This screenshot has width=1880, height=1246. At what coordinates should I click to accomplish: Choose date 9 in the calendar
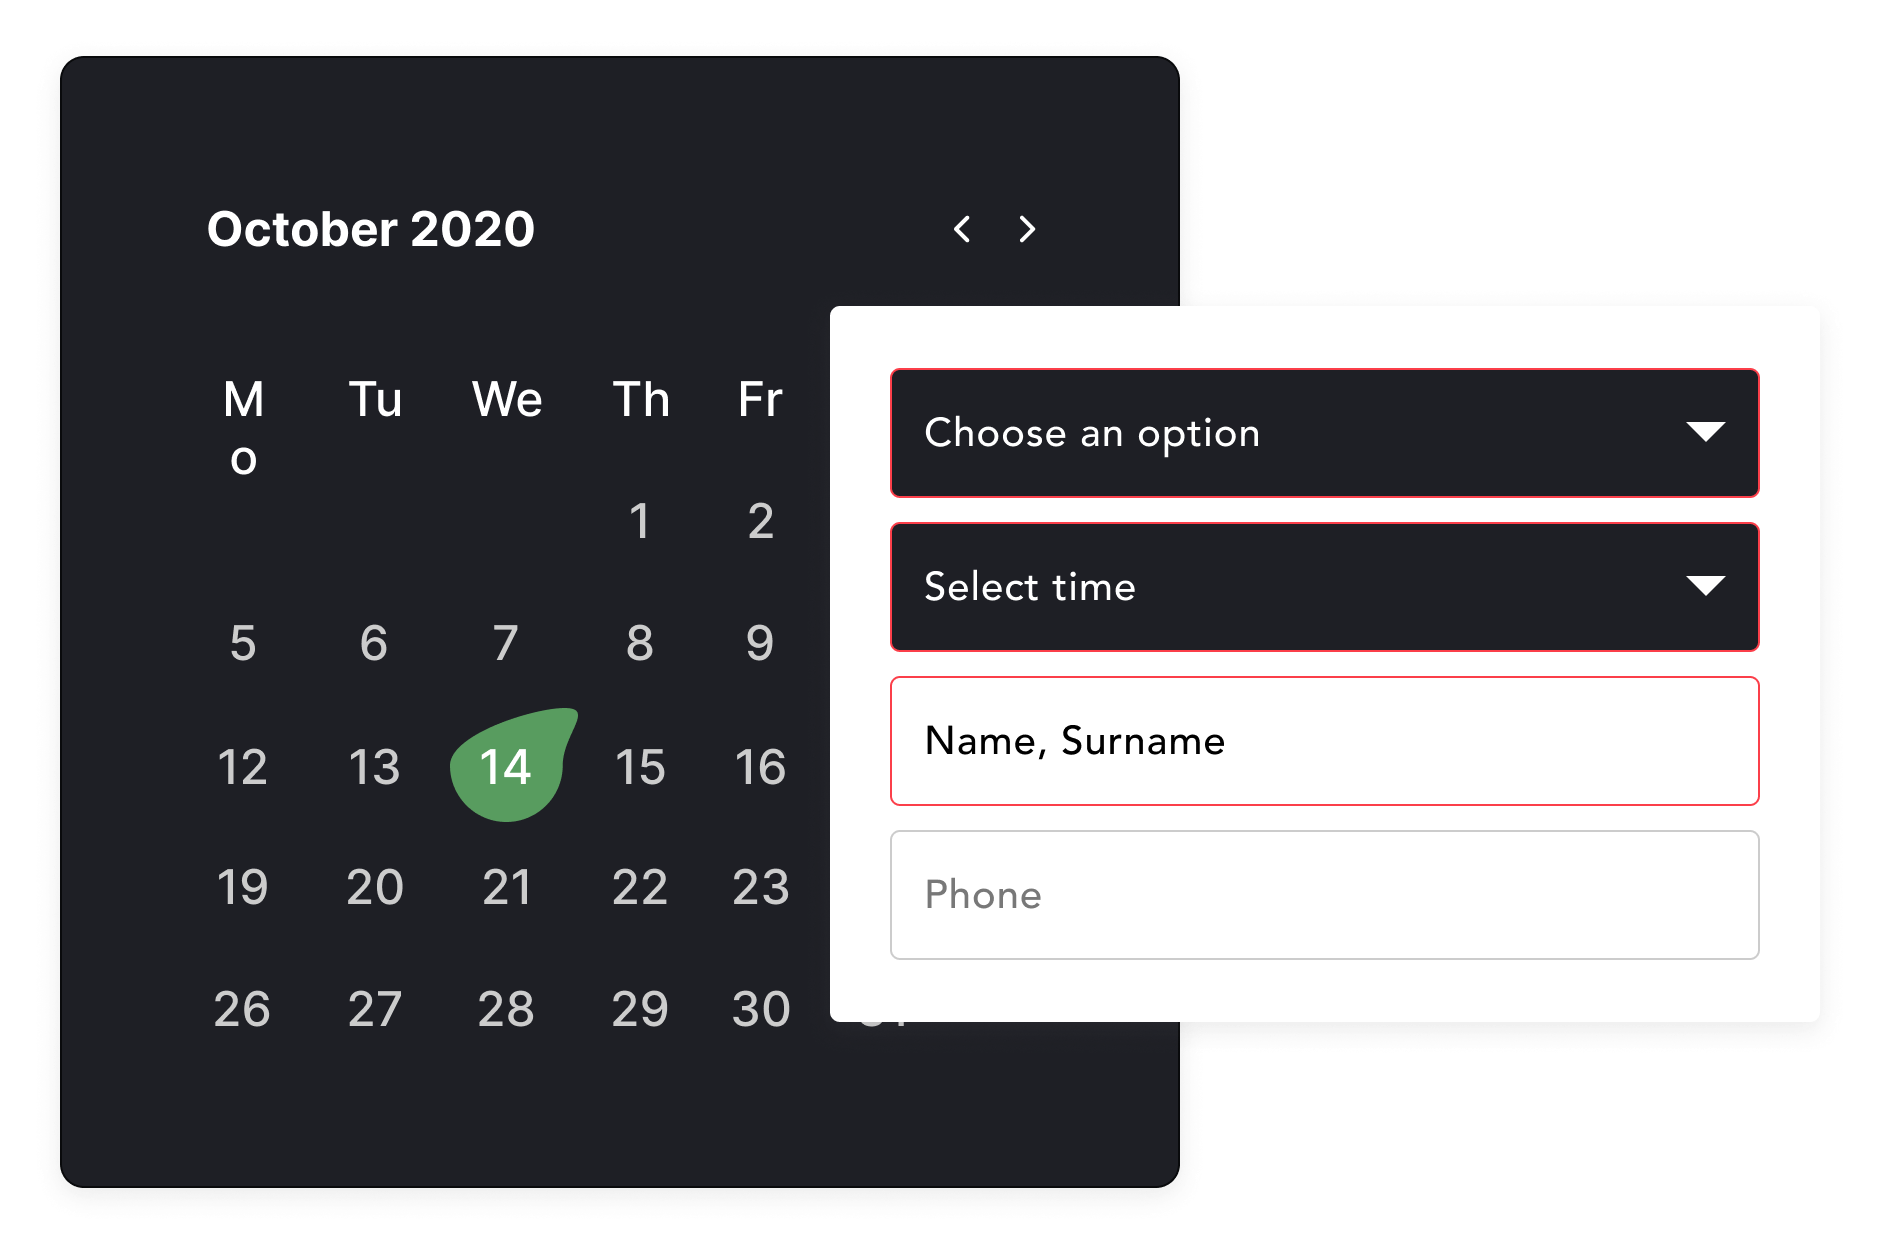(x=760, y=643)
